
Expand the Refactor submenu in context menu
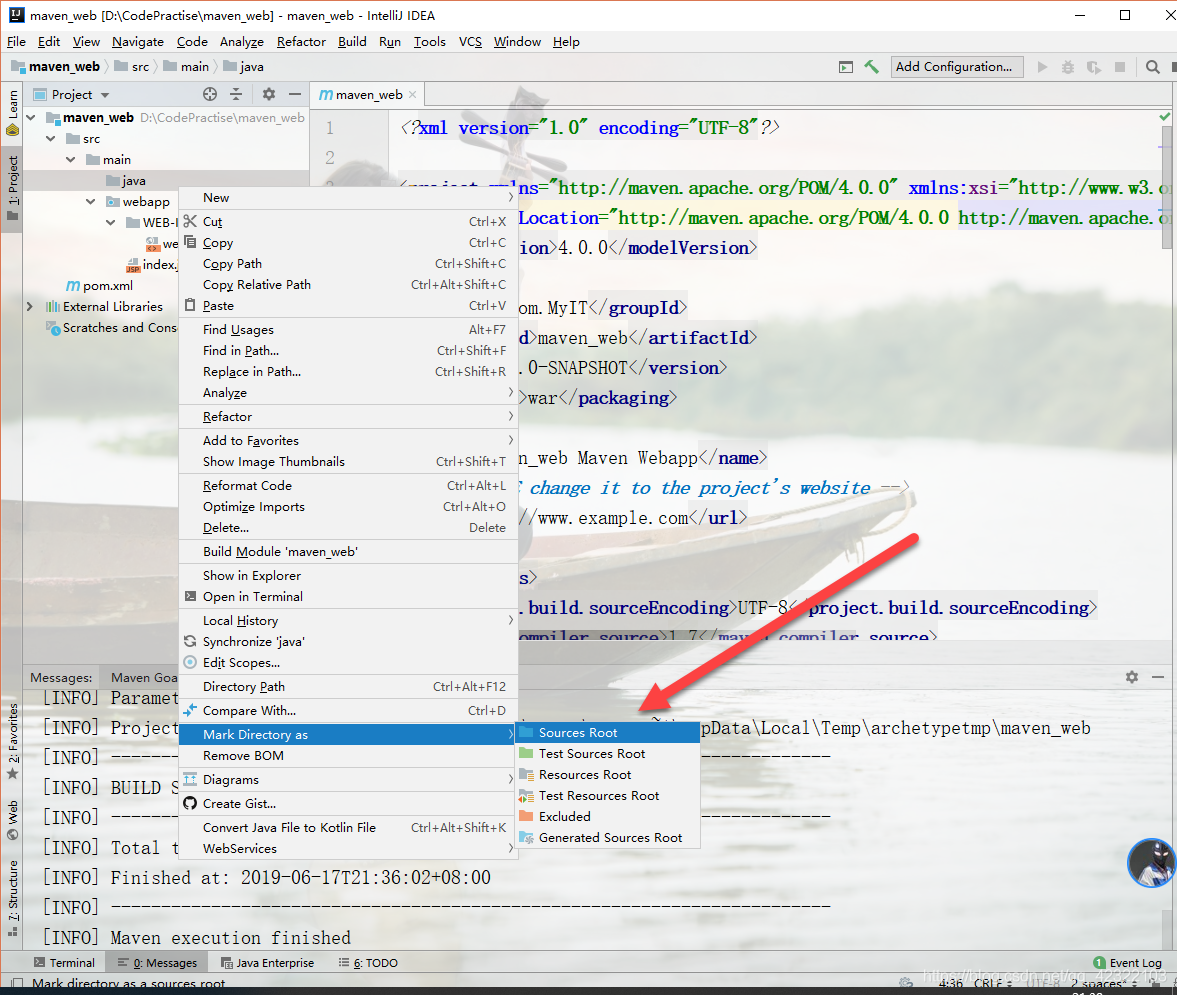[x=348, y=416]
